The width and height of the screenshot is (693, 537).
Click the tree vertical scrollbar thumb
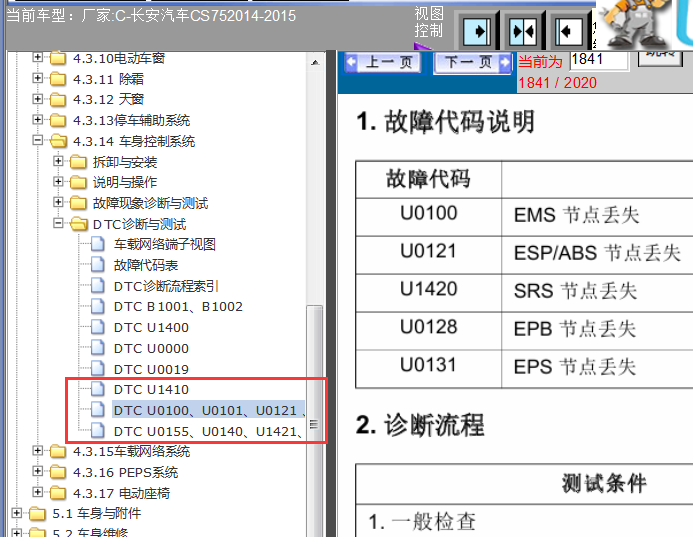coord(314,420)
